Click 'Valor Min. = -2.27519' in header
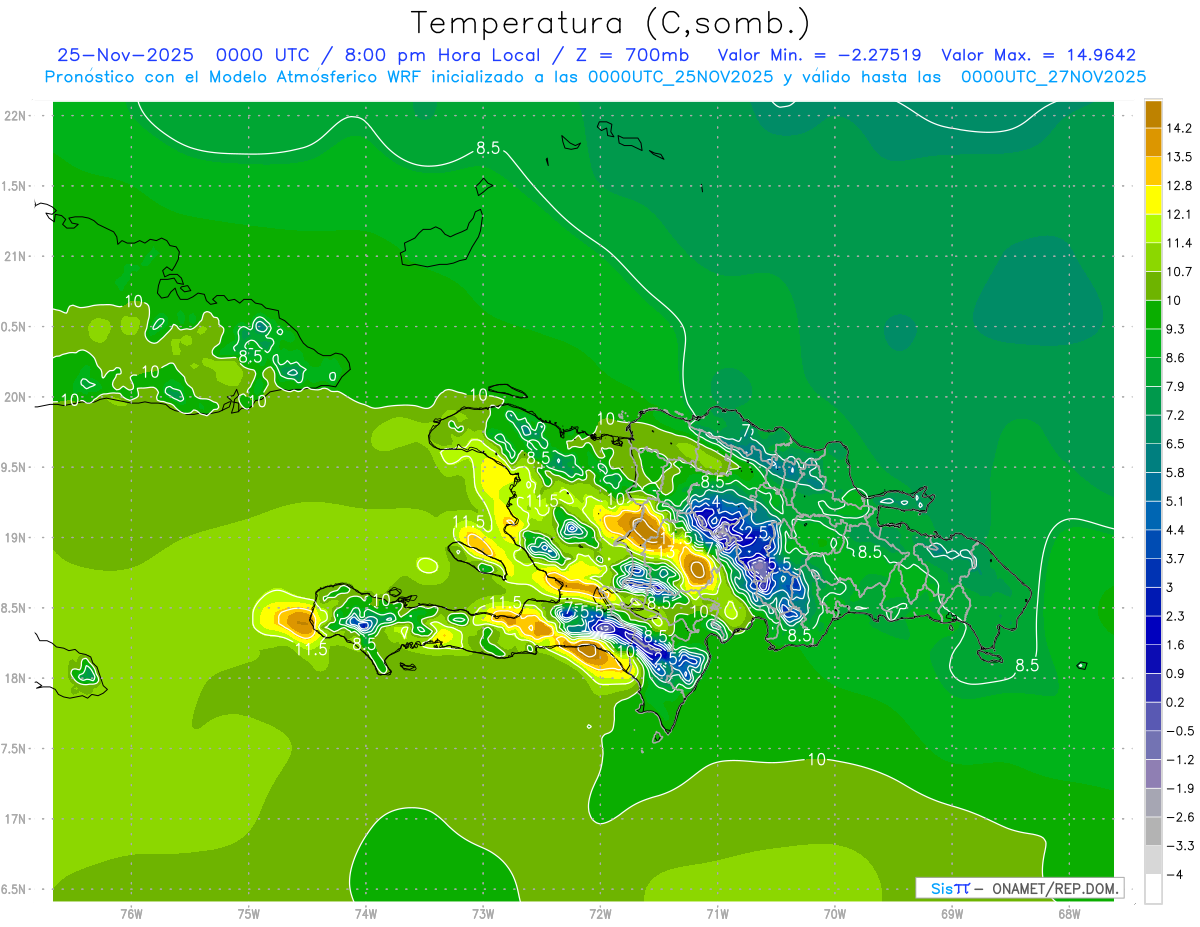1200x927 pixels. pos(820,55)
